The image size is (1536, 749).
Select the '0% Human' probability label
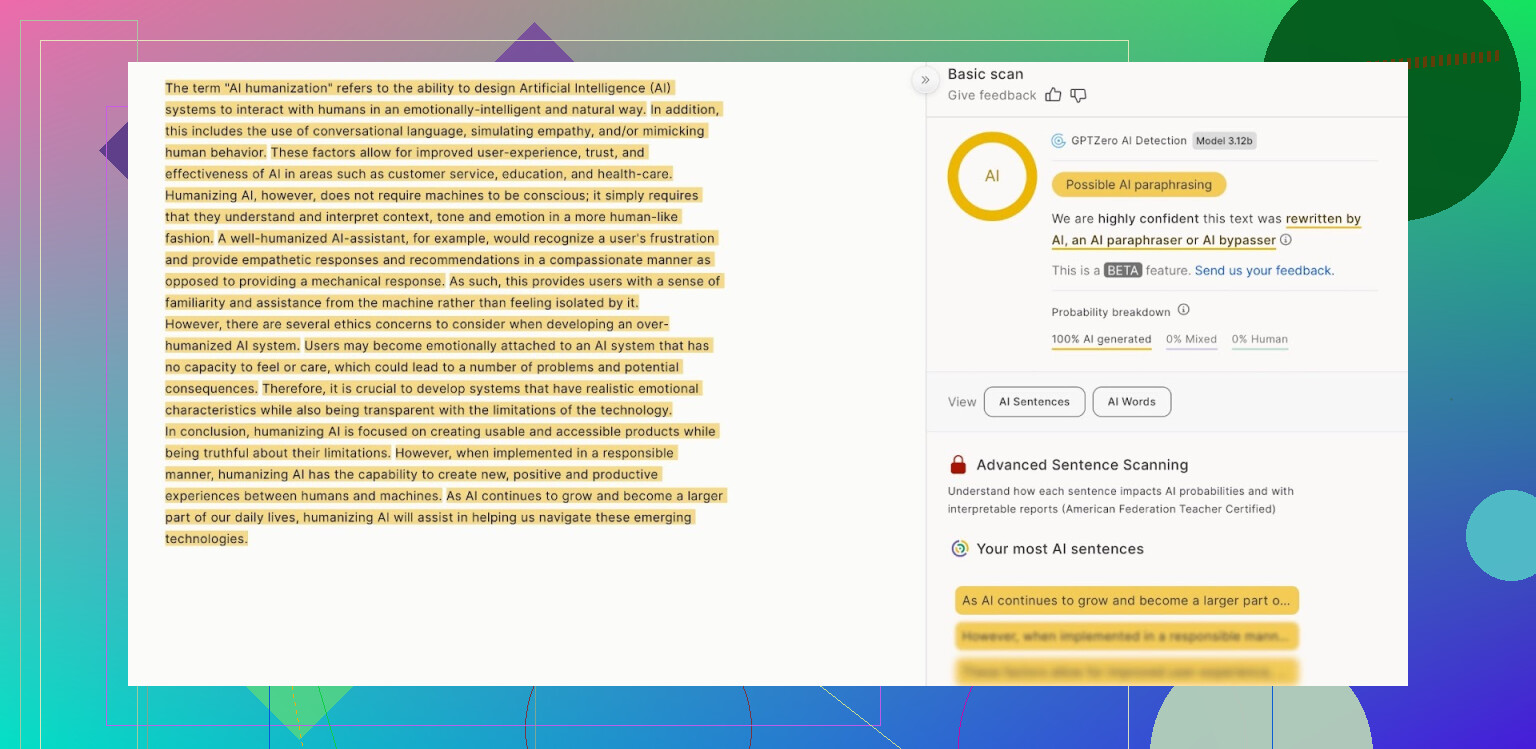tap(1259, 339)
